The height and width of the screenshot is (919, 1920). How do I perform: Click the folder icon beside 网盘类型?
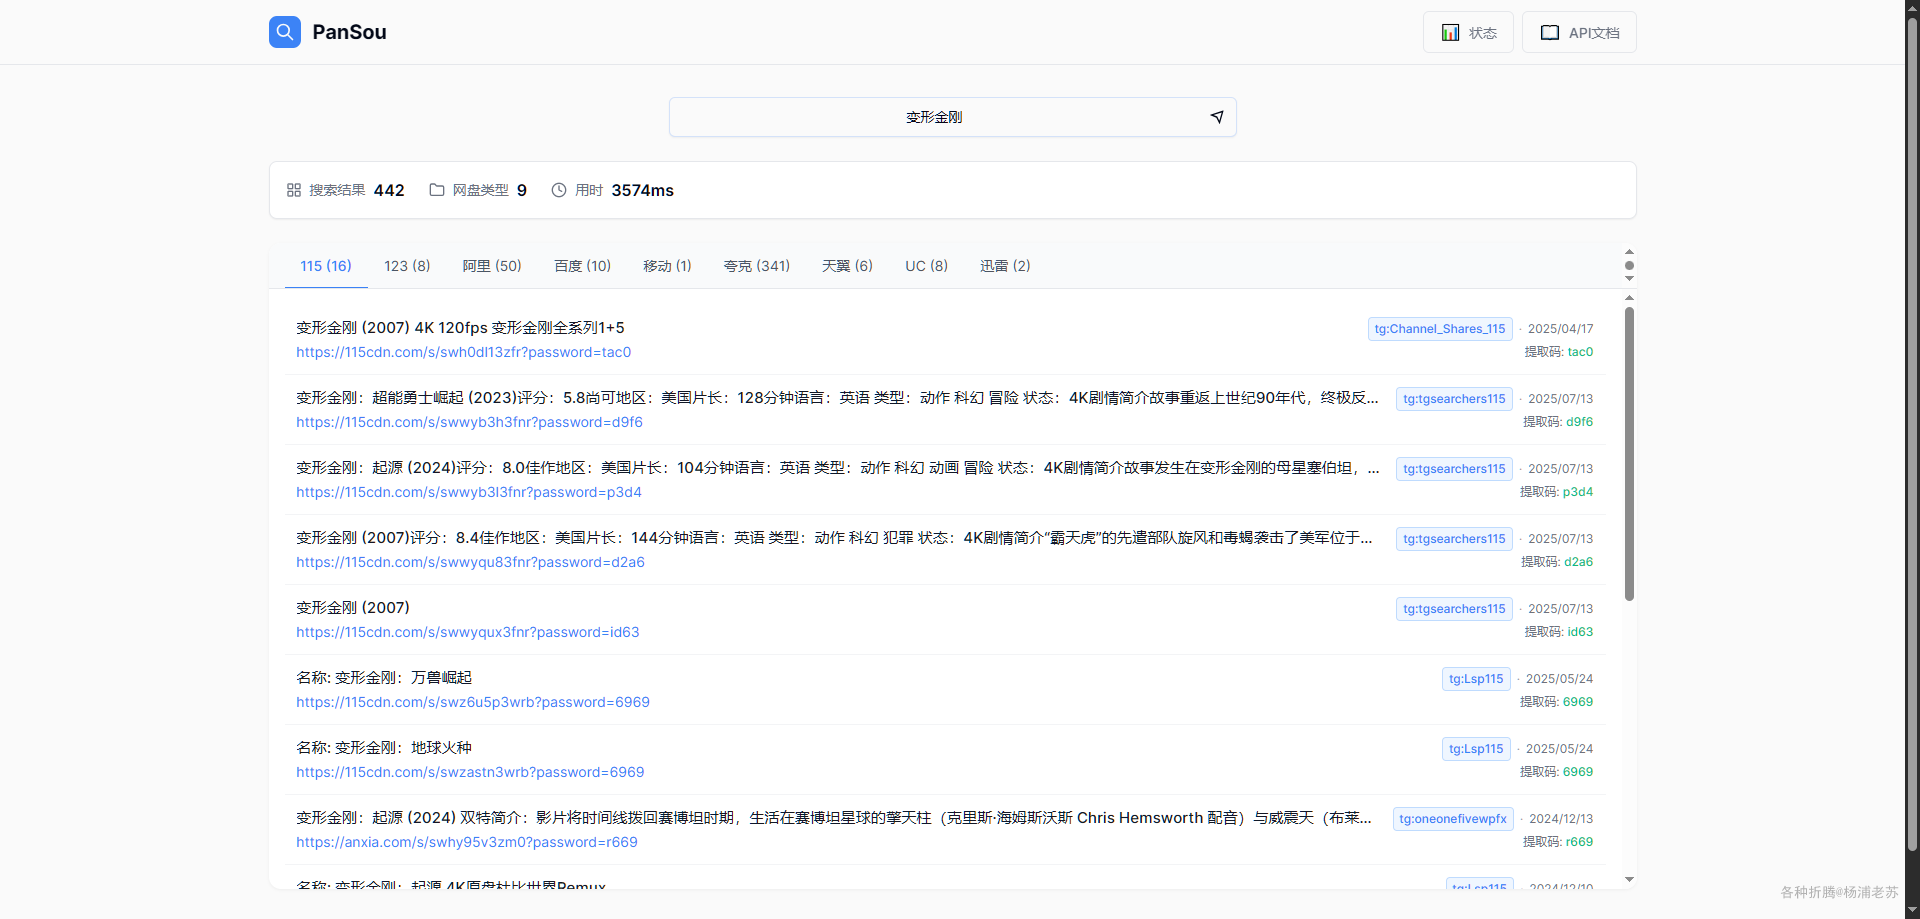437,190
